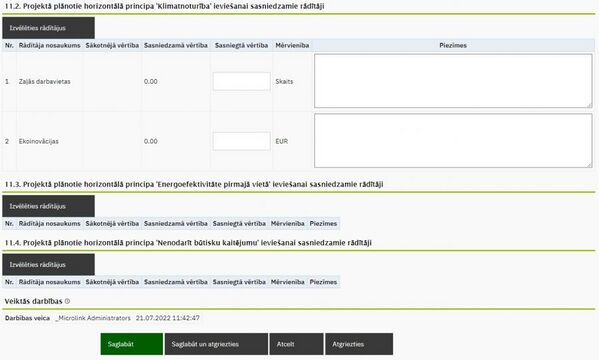Click the Atgriezties button
Image resolution: width=599 pixels, height=360 pixels.
tap(359, 344)
